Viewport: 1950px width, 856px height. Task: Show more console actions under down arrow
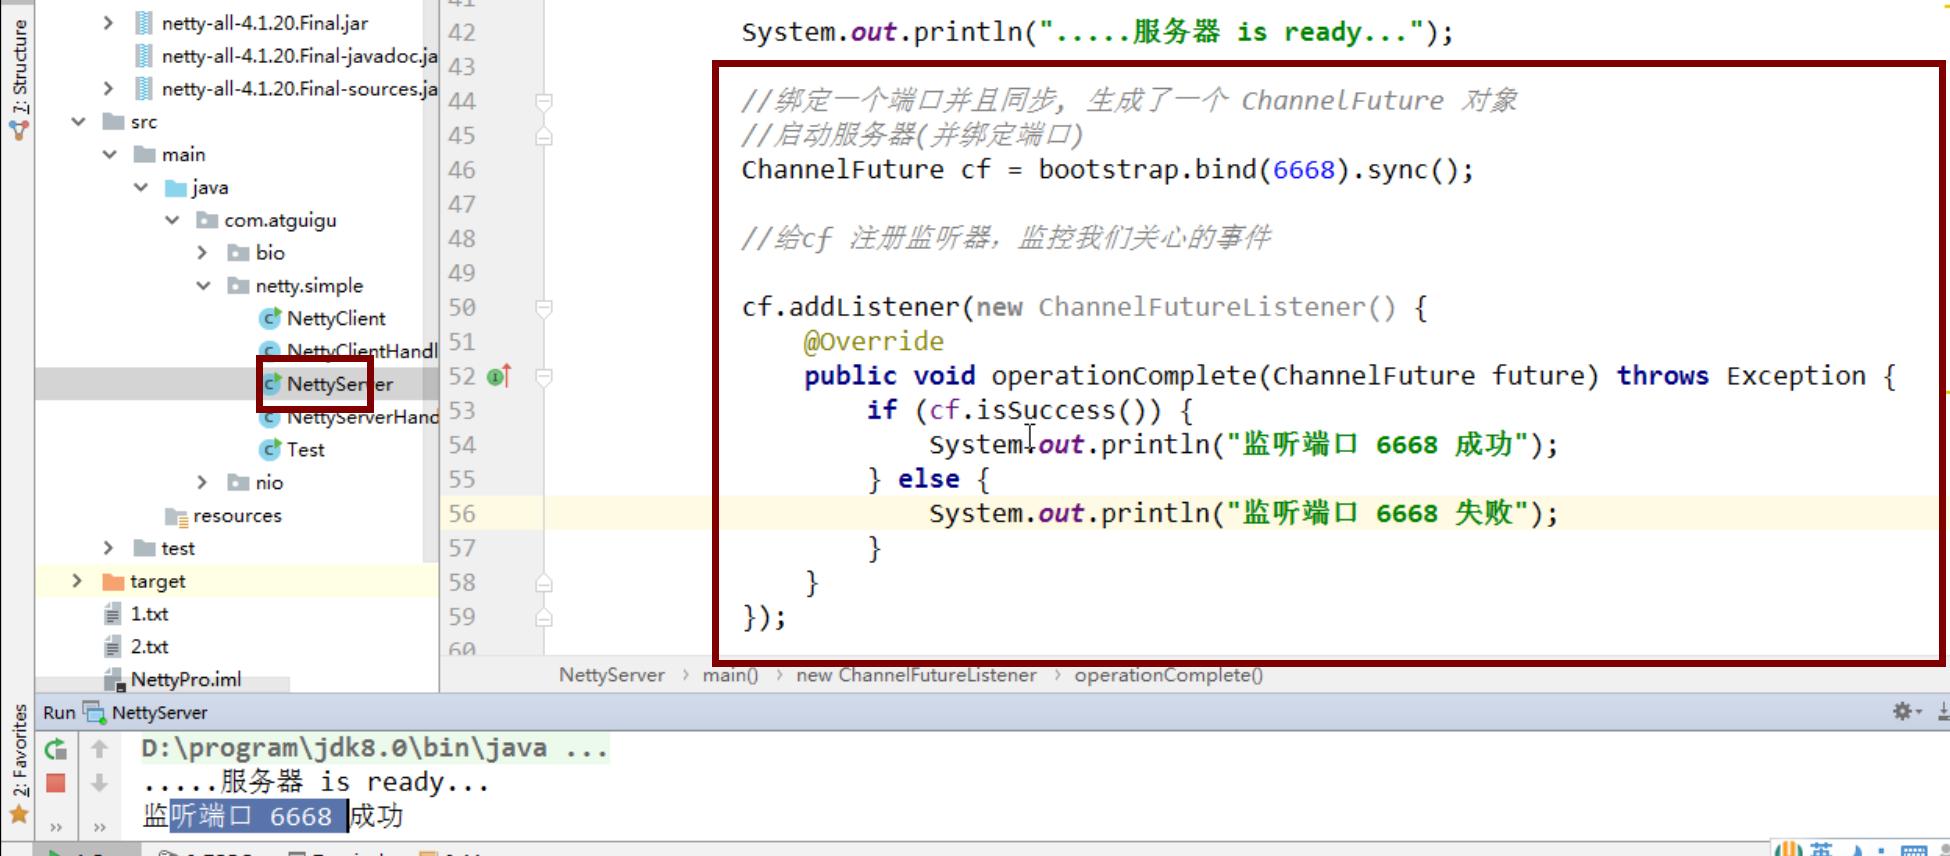click(99, 827)
